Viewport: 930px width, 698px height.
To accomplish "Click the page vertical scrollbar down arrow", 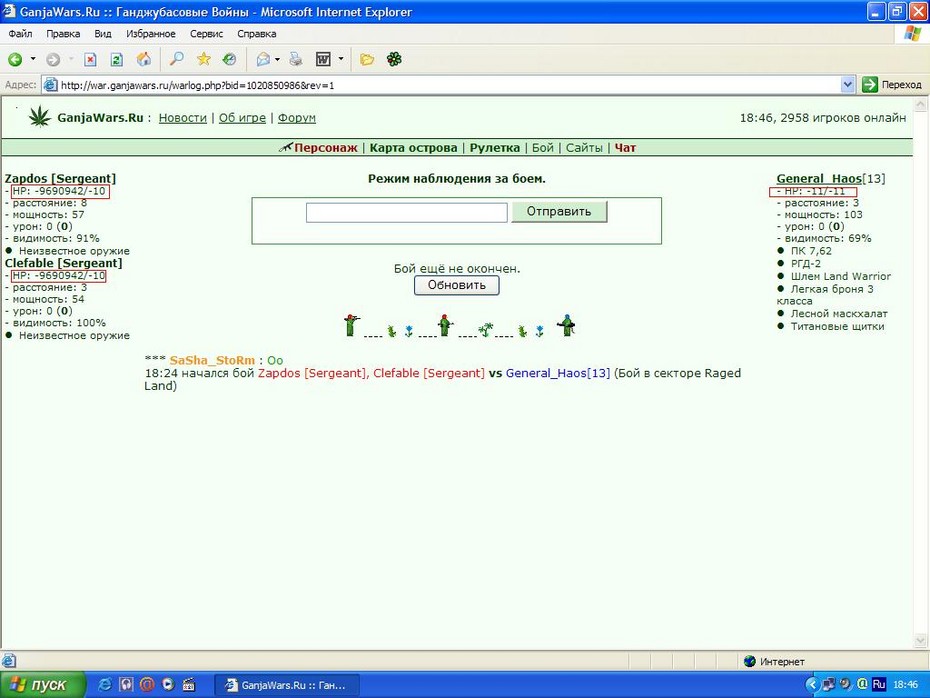I will click(x=921, y=640).
